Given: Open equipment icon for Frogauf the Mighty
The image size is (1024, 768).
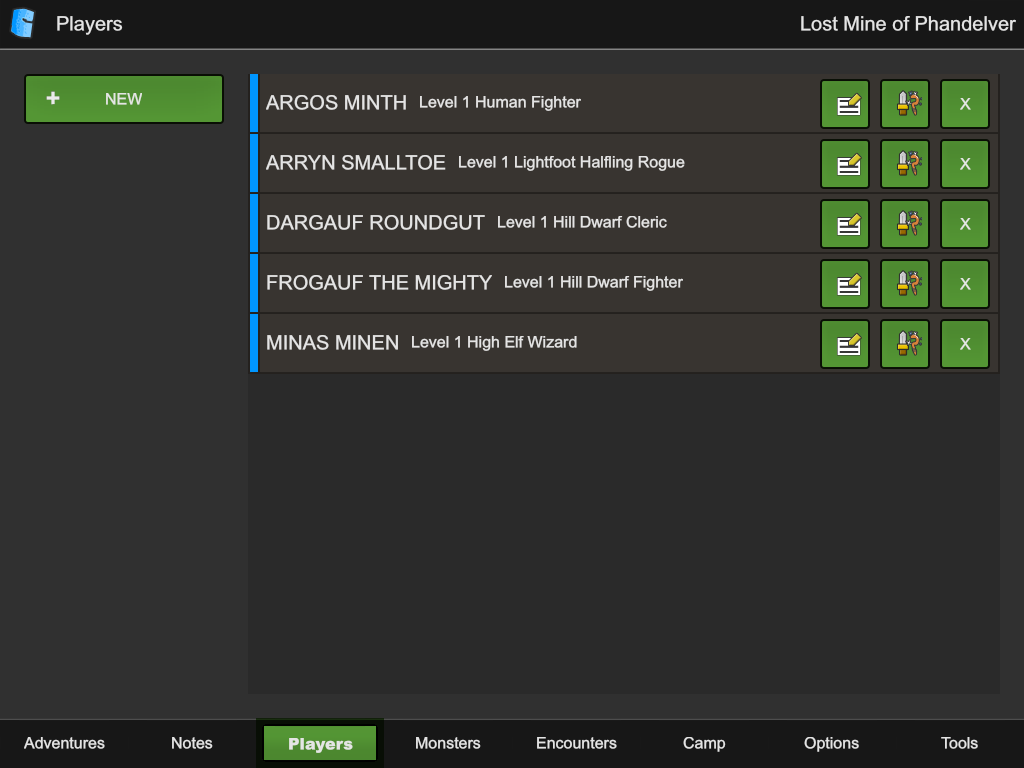Looking at the screenshot, I should coord(905,284).
